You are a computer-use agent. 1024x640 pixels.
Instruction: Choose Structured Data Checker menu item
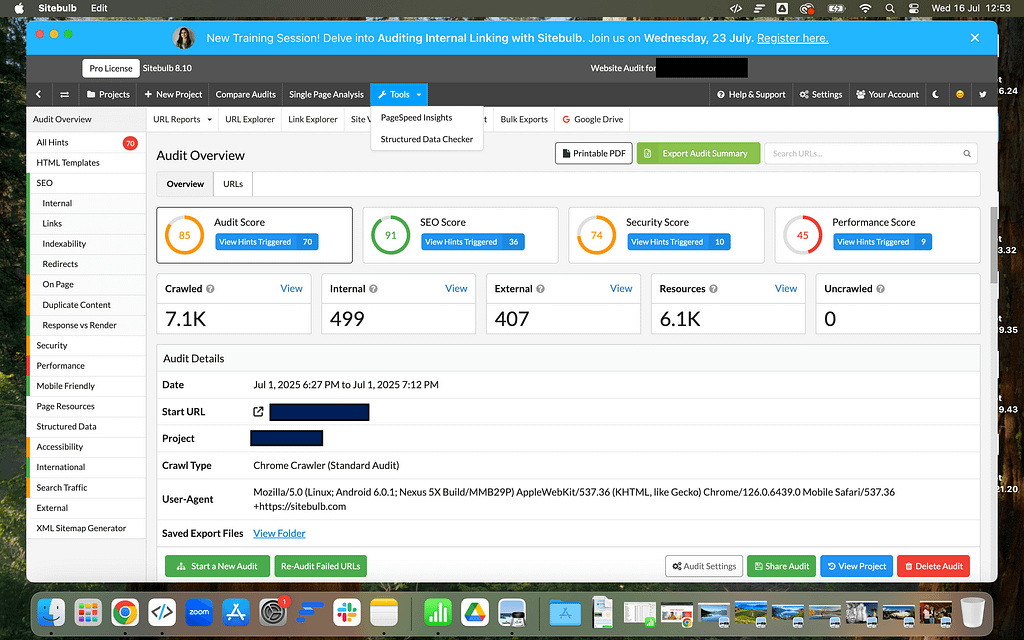[x=426, y=139]
